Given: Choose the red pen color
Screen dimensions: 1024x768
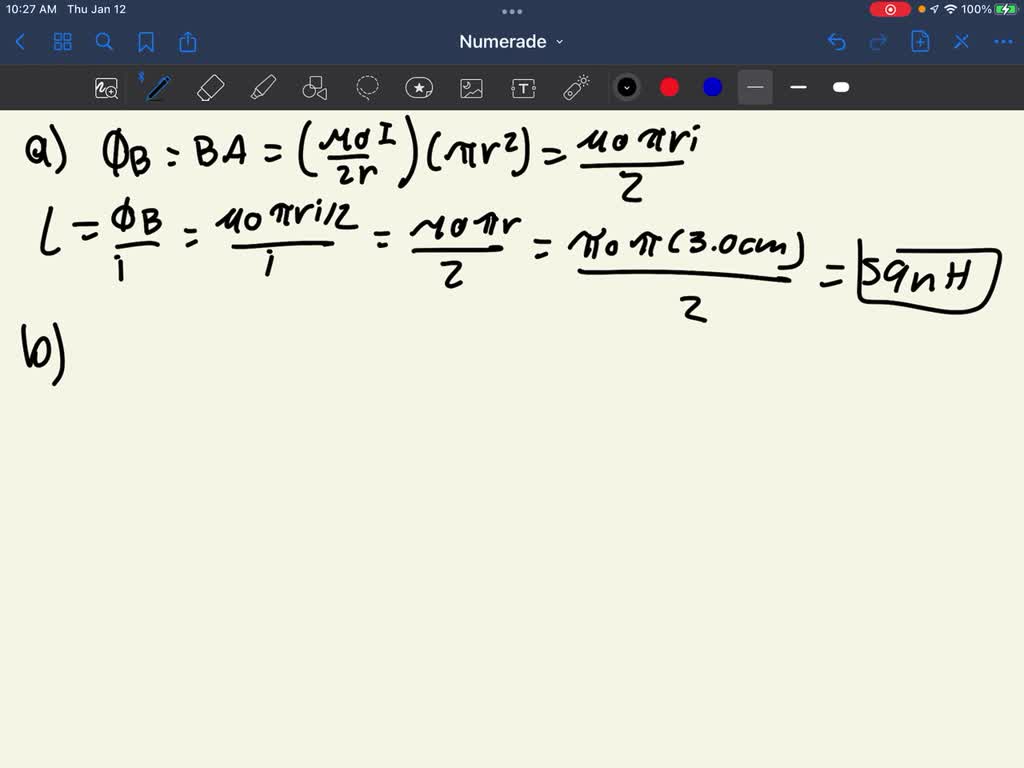Looking at the screenshot, I should point(670,88).
